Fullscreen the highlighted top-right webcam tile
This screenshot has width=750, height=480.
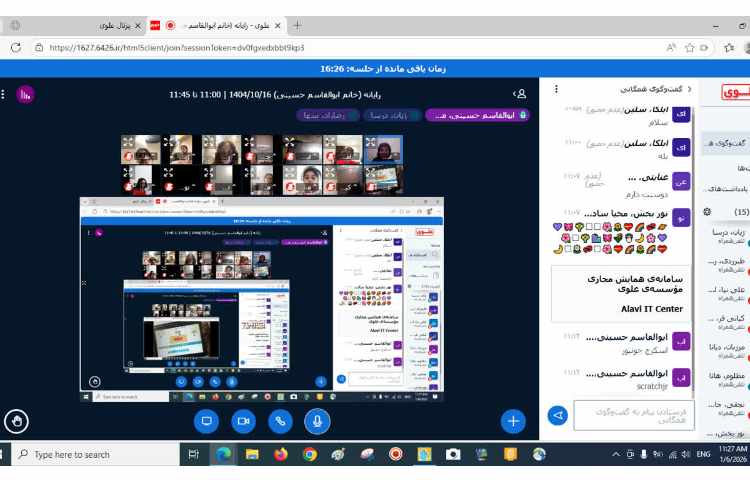[x=371, y=142]
